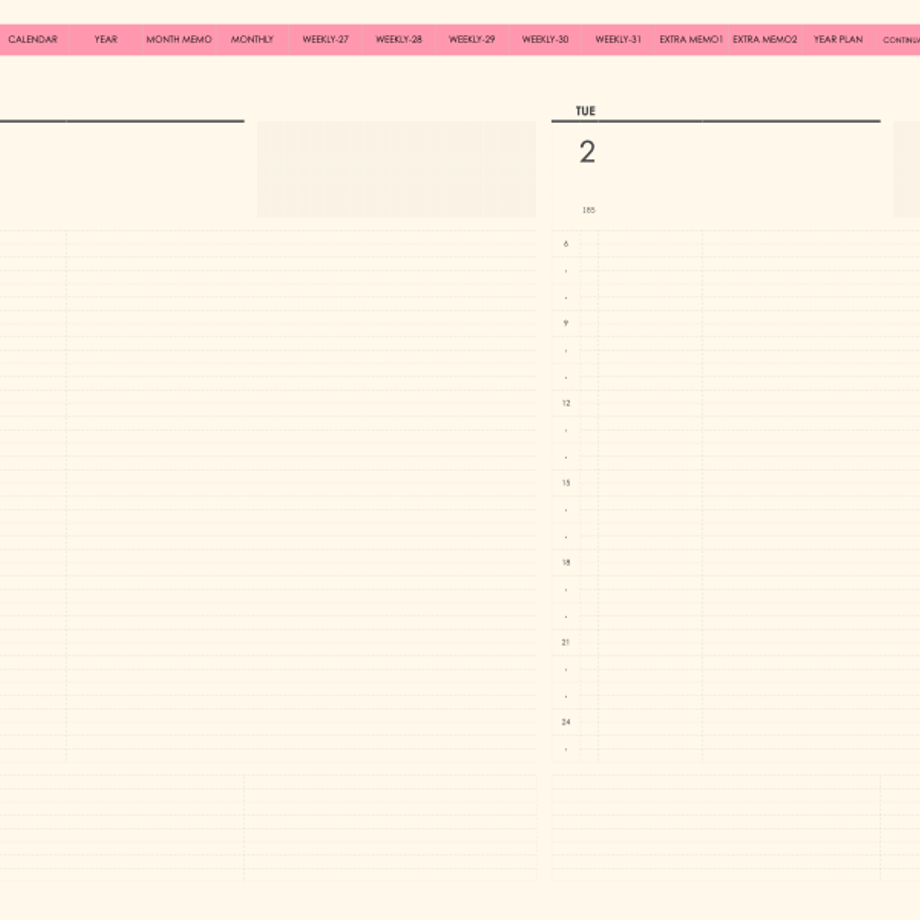
Task: Click the large date number 2
Action: [587, 152]
